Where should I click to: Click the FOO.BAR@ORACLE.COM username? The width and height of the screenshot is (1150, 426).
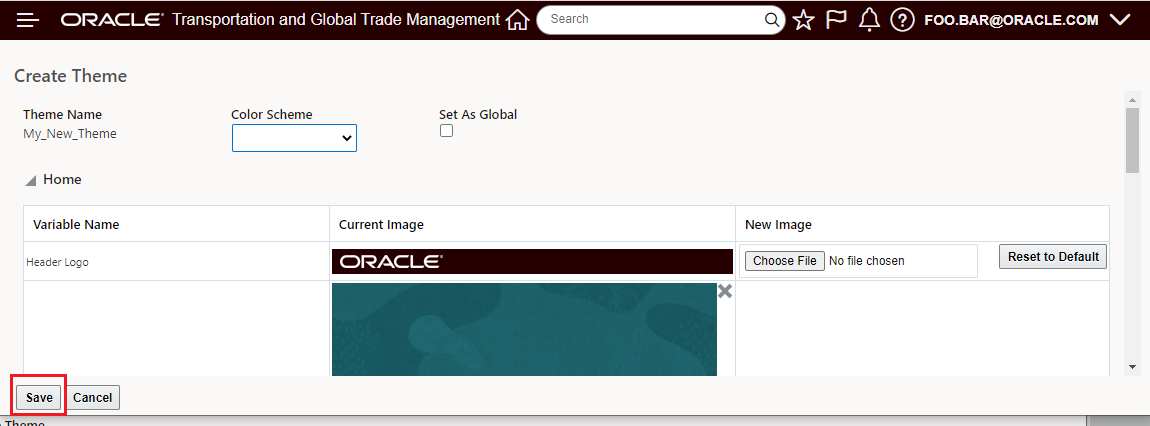[x=1011, y=20]
